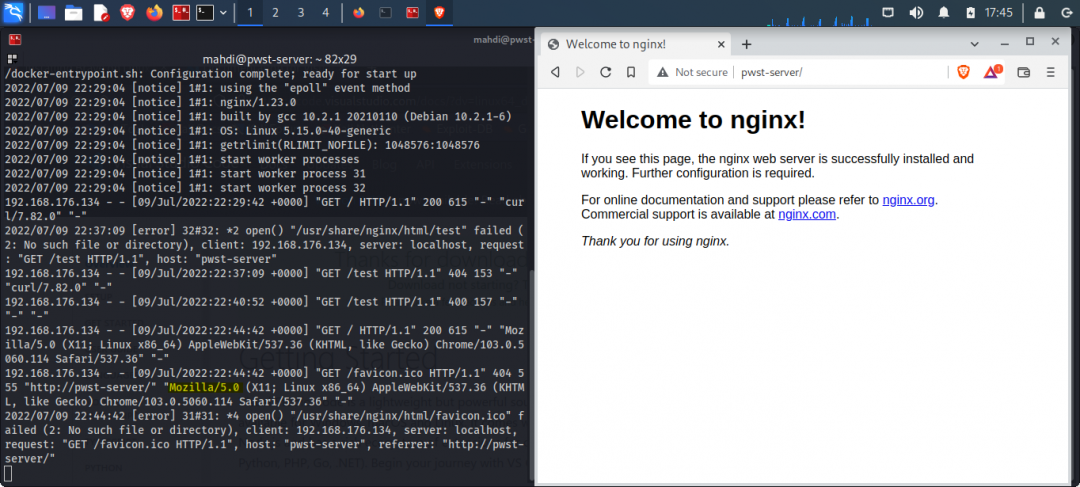The width and height of the screenshot is (1080, 487).
Task: Click the 'getrlimit(RLIMIT_NOFILE)' log line
Action: coord(242,145)
